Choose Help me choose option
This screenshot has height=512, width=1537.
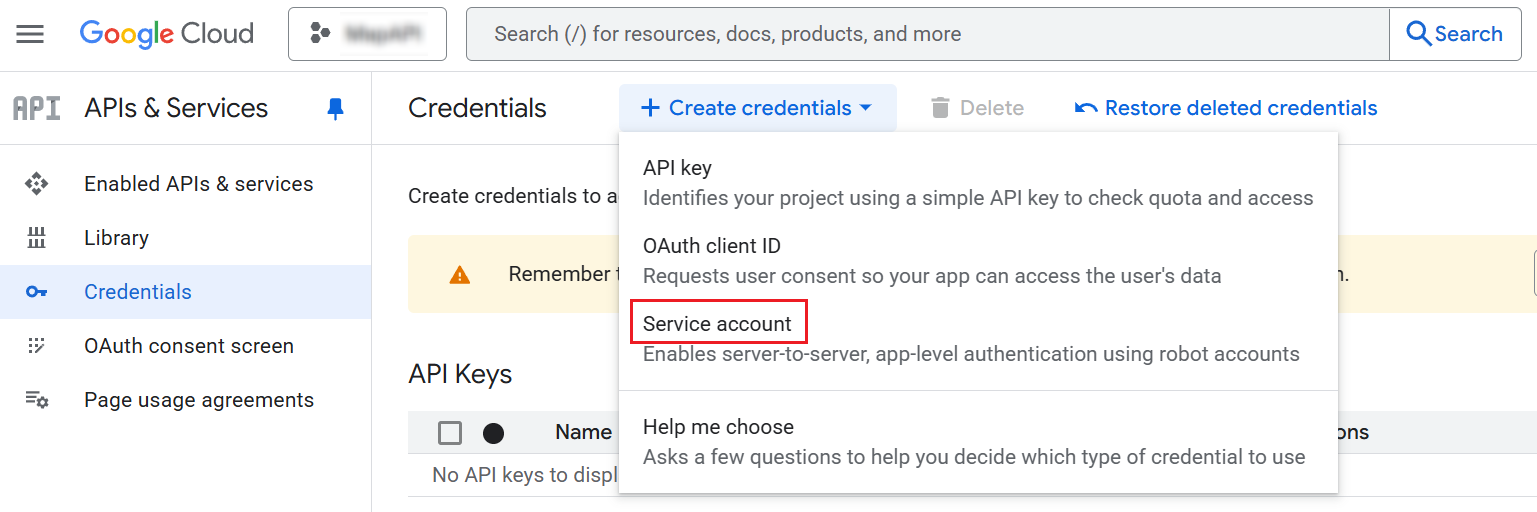(x=718, y=427)
